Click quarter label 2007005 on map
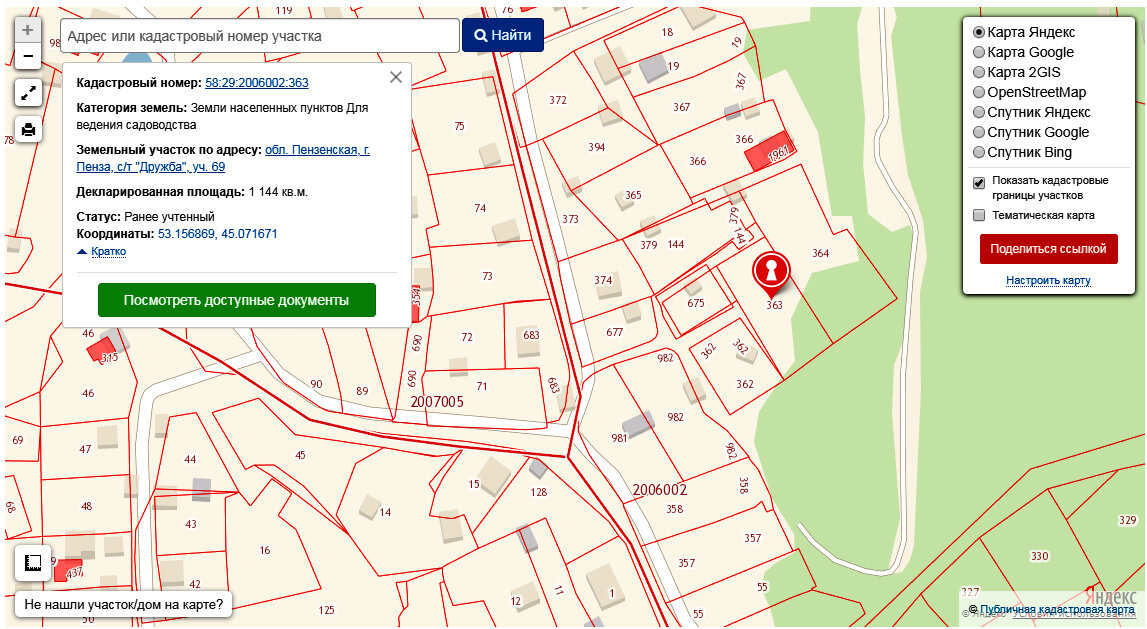The image size is (1147, 629). [437, 402]
